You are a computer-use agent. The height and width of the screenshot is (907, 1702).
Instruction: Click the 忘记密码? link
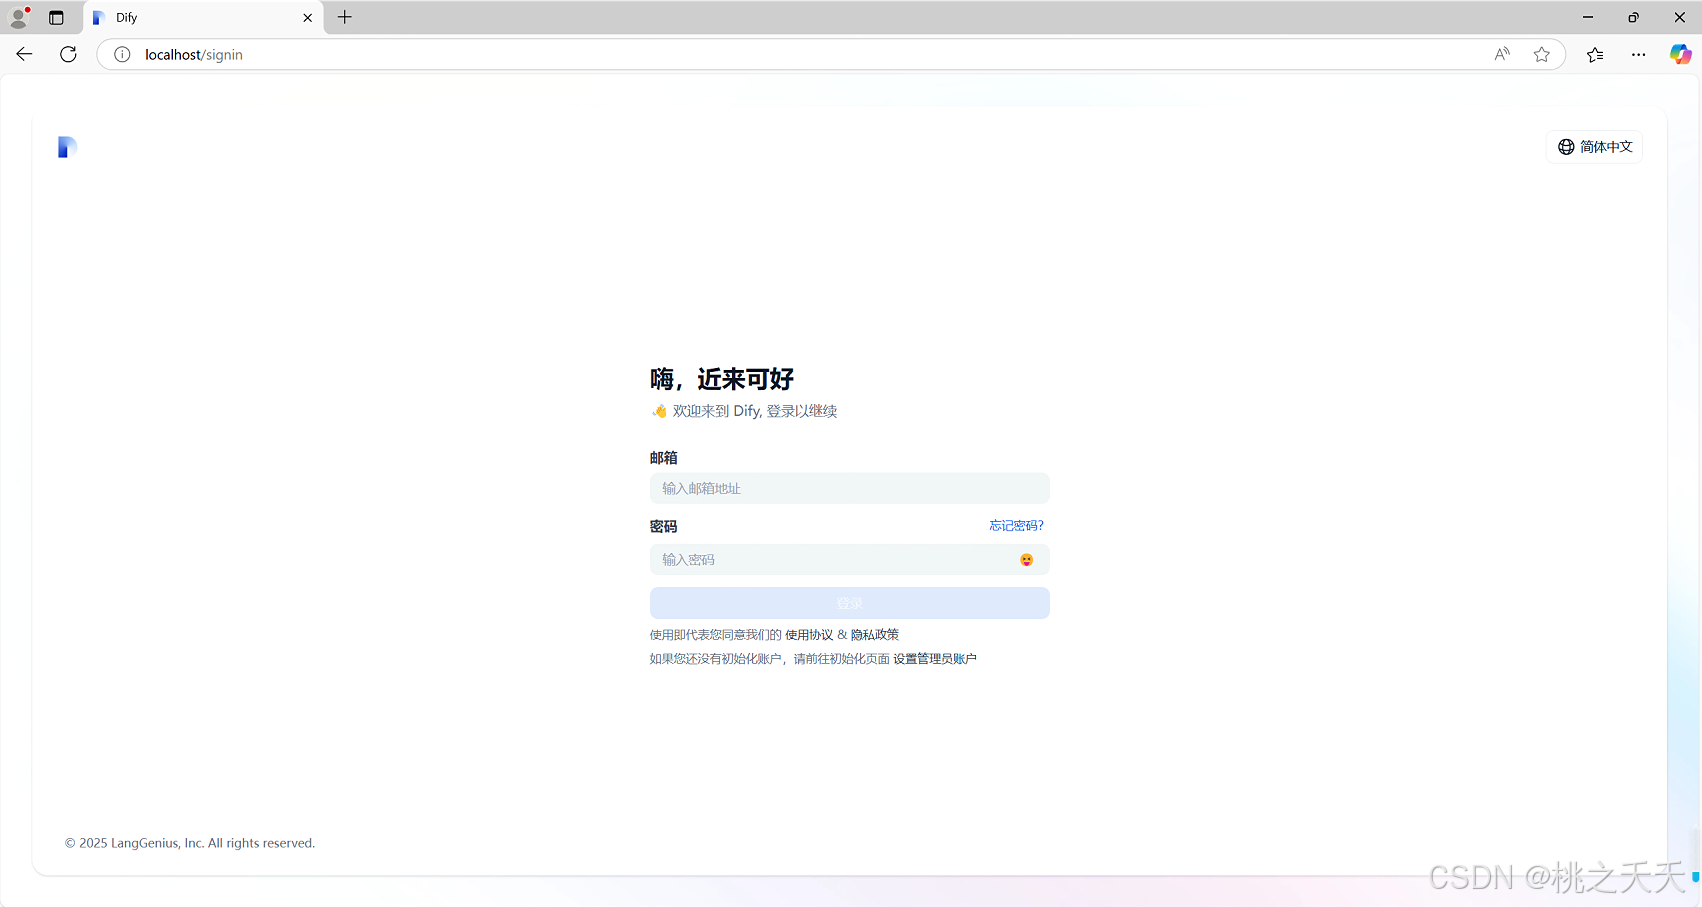pos(1016,526)
